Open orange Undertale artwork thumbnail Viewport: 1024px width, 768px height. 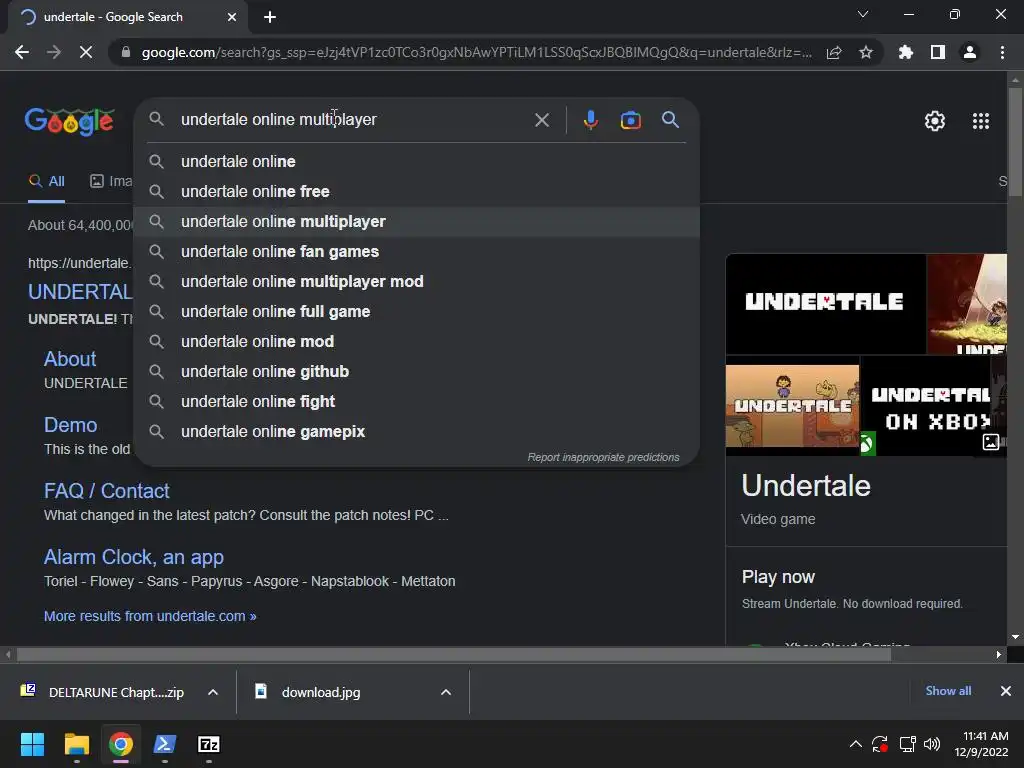[792, 406]
